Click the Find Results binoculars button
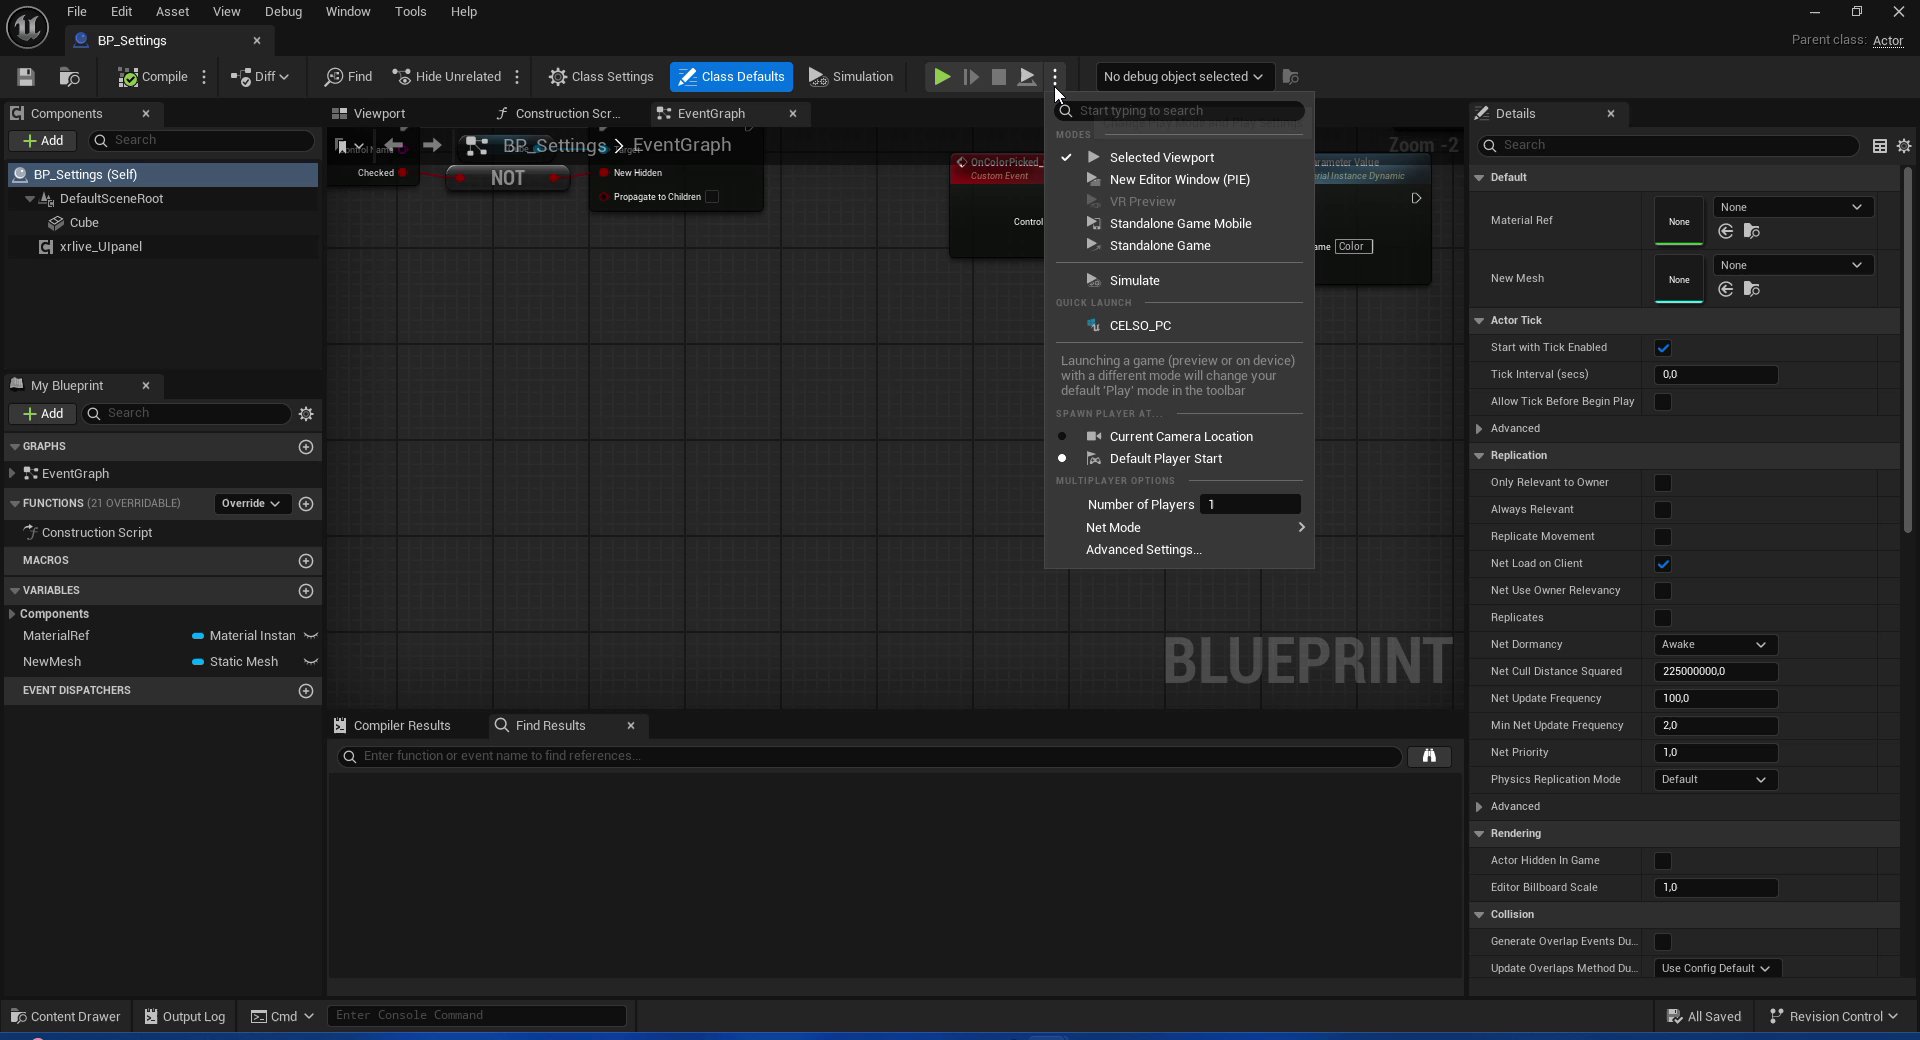Viewport: 1920px width, 1040px height. click(x=1429, y=756)
